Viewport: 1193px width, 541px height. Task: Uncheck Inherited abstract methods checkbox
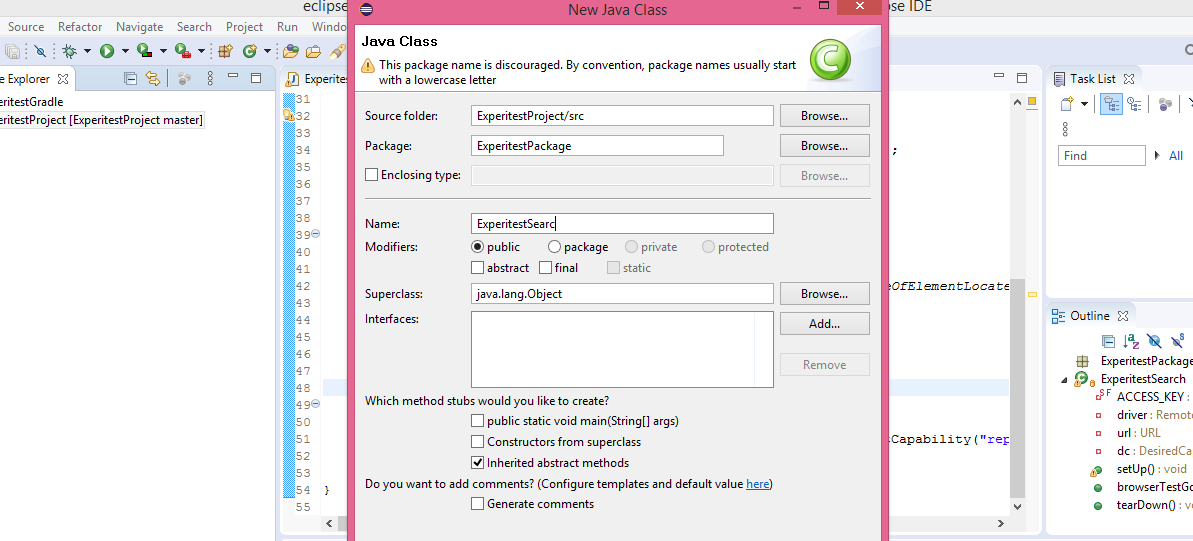click(478, 463)
